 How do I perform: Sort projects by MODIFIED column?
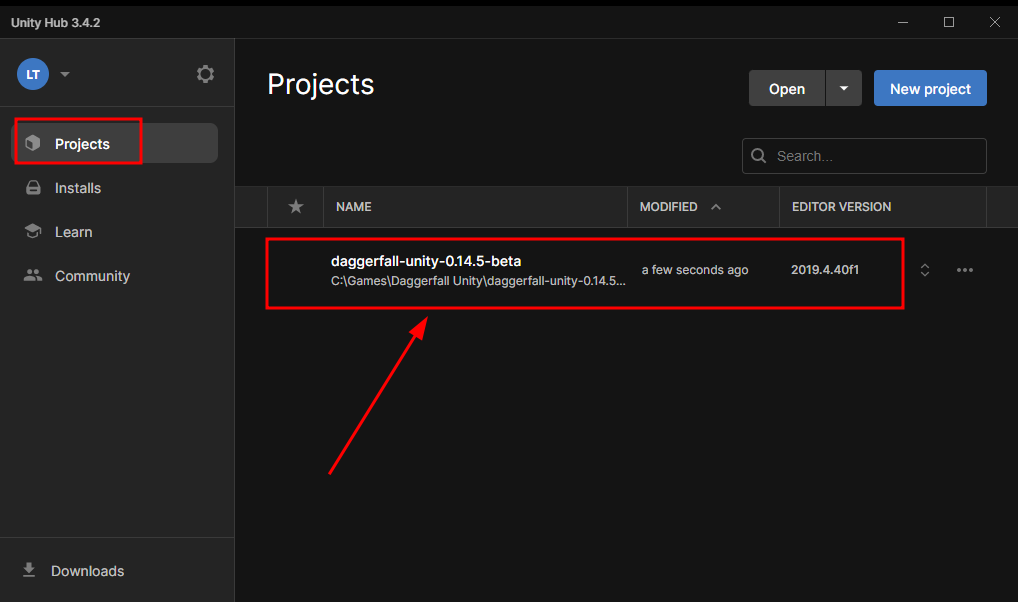click(668, 207)
